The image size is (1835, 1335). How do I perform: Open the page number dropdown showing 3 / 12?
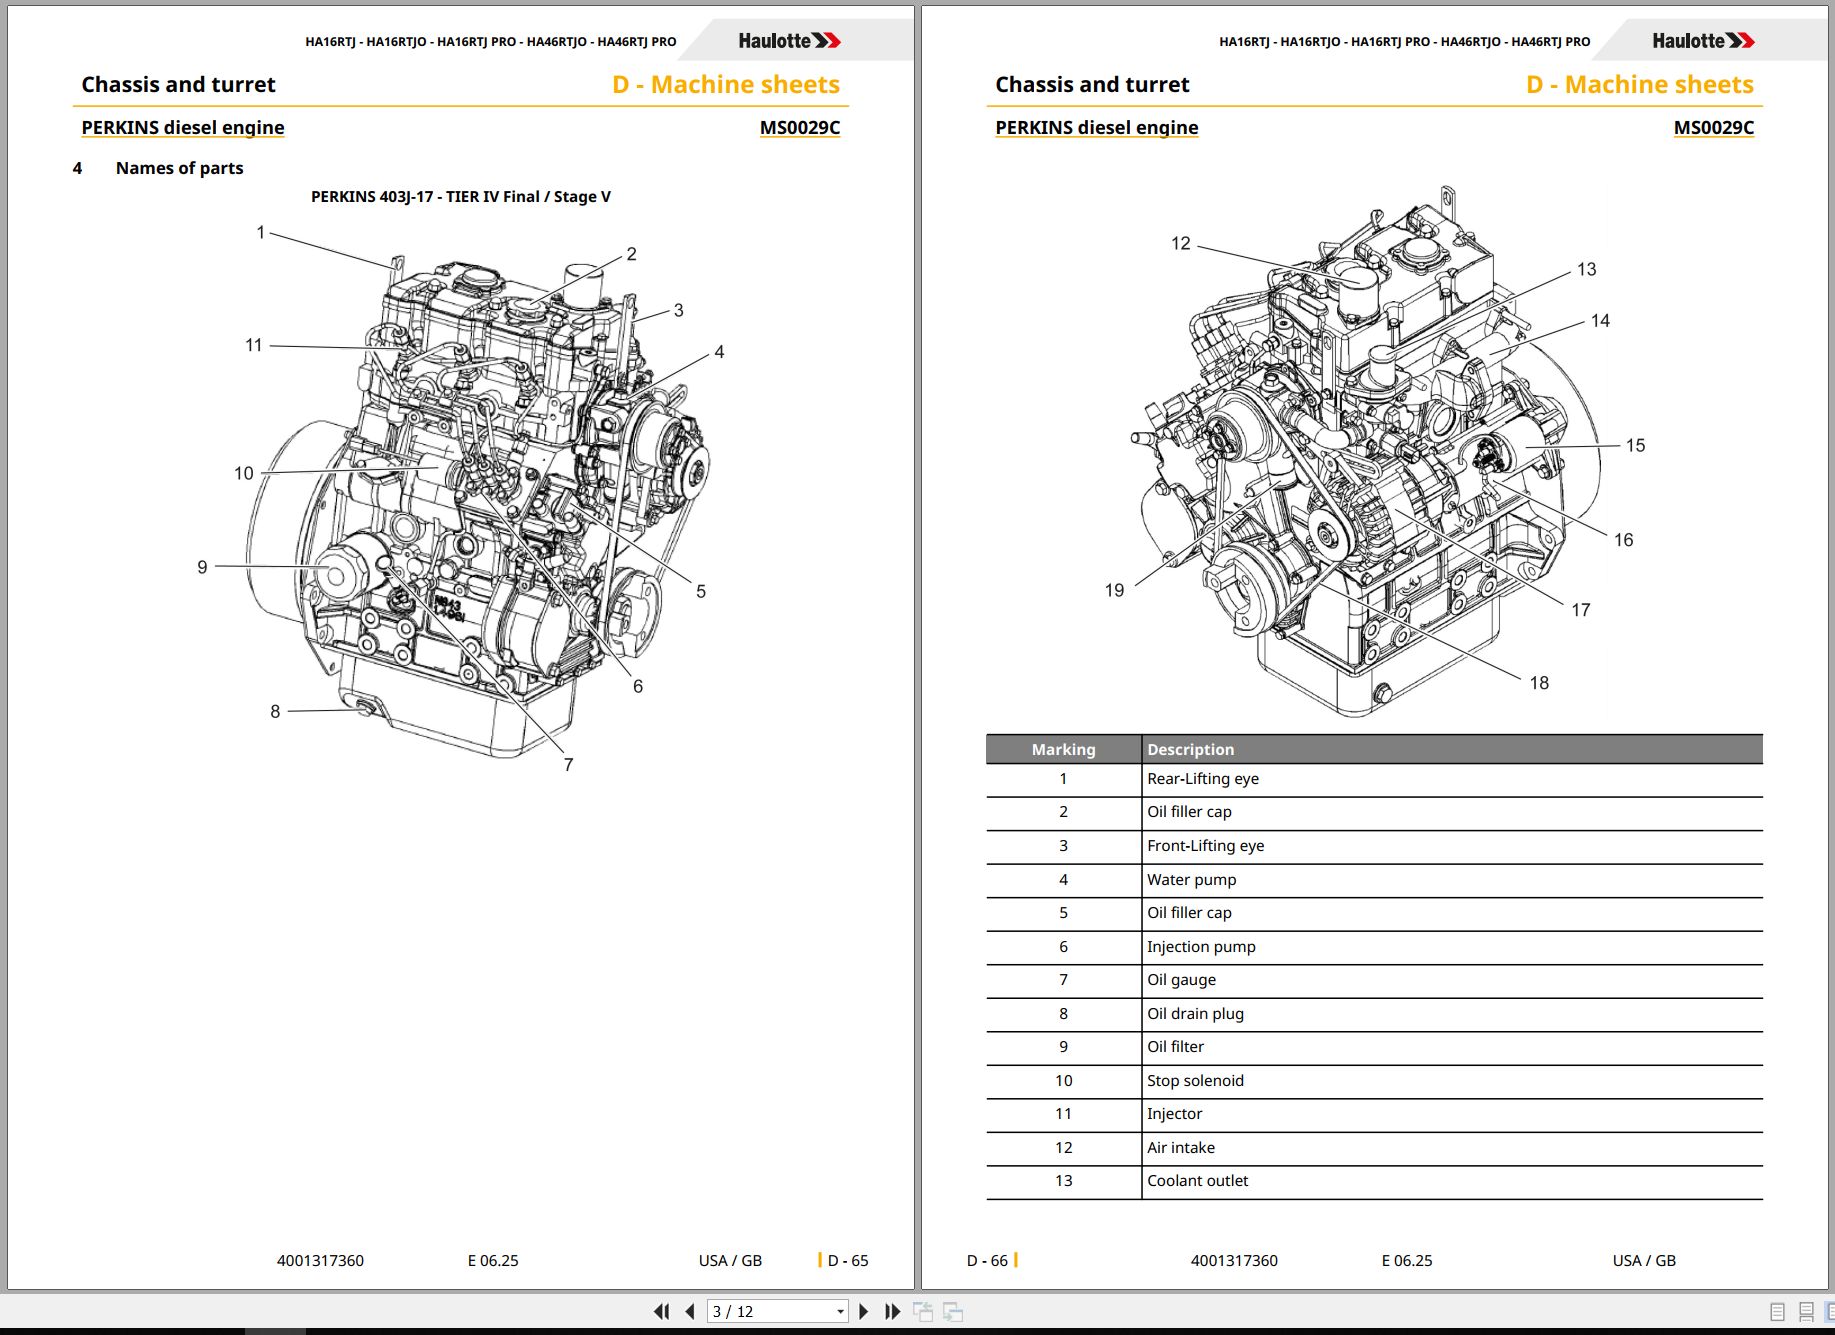[840, 1312]
